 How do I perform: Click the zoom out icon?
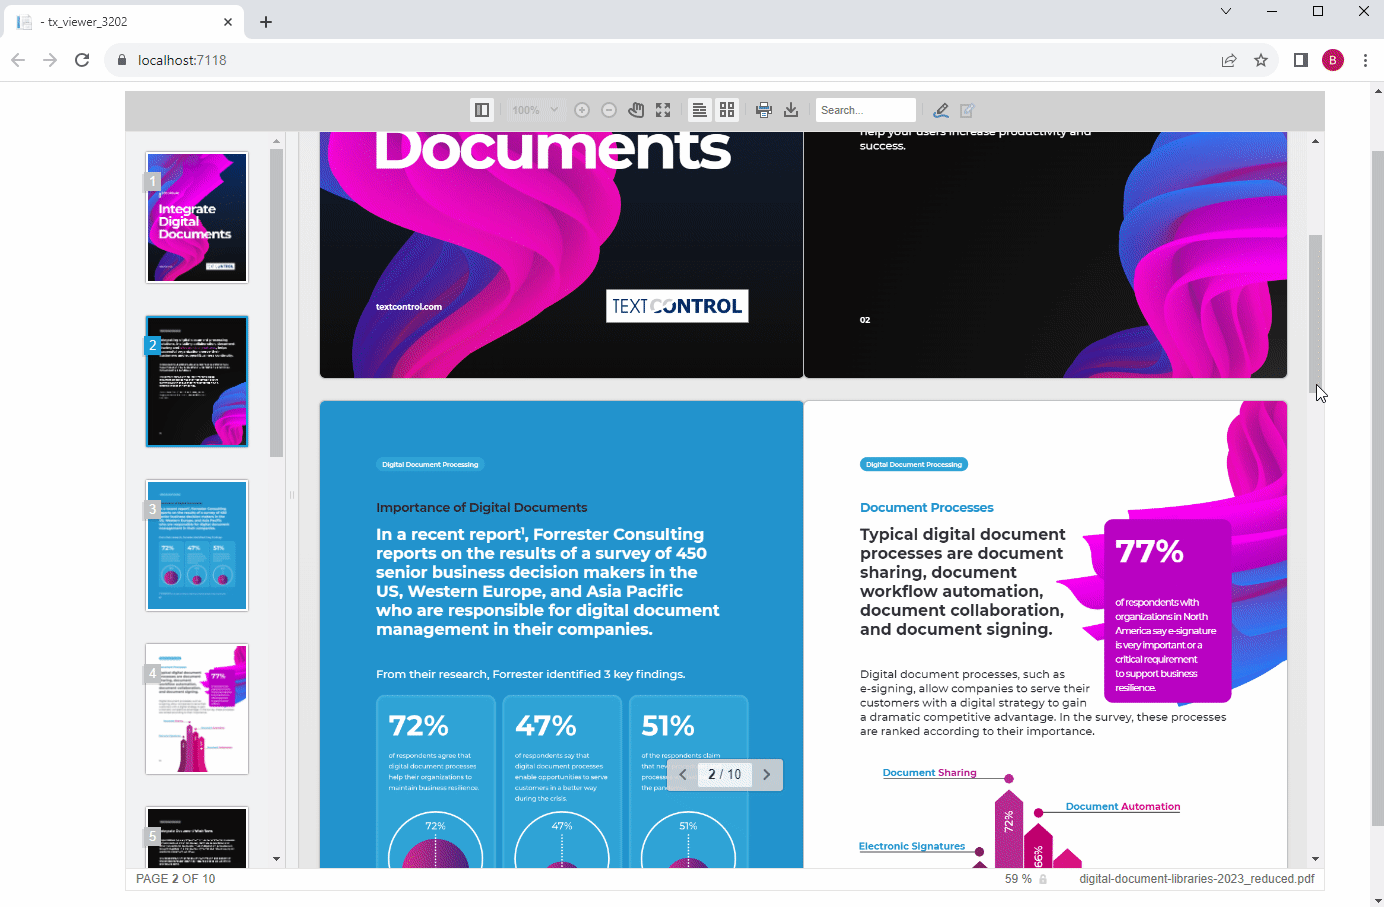(609, 110)
